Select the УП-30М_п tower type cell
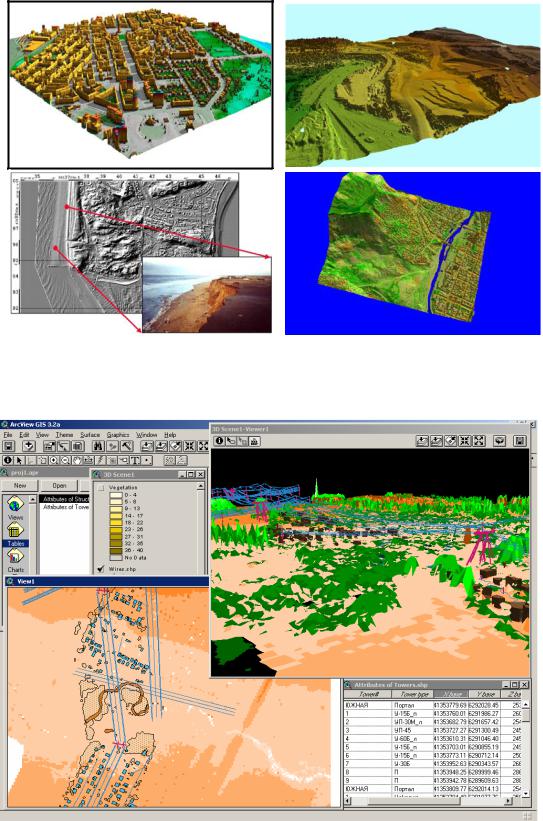543x821 pixels. point(412,722)
